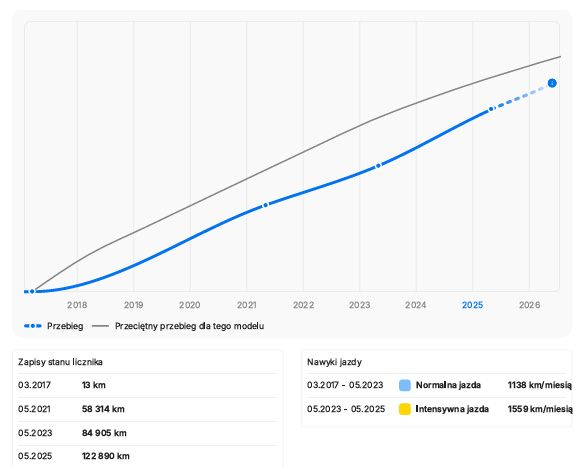Click the projected 2026 endpoint circle marker
Viewport: 585px width, 468px height.
click(x=552, y=83)
